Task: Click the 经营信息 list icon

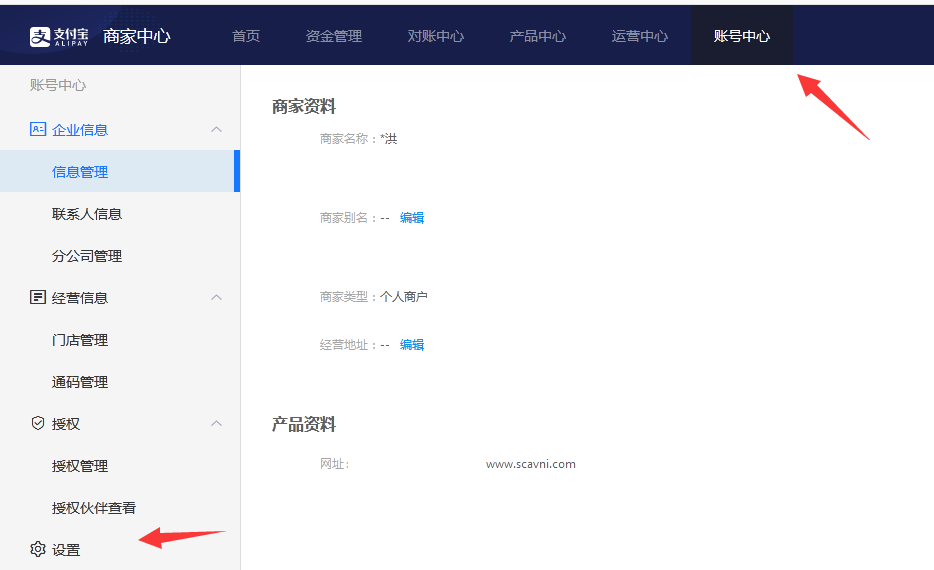Action: click(x=38, y=297)
